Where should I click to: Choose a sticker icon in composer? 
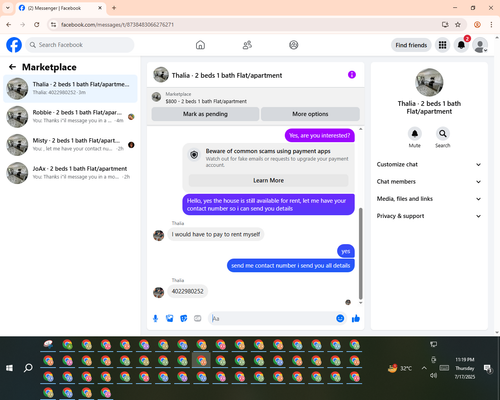[x=184, y=319]
